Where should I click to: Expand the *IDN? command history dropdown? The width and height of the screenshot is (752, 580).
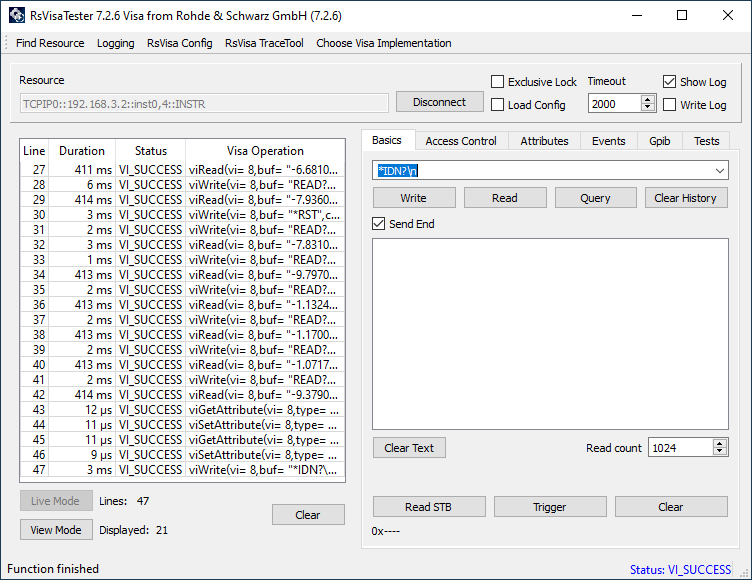click(719, 171)
